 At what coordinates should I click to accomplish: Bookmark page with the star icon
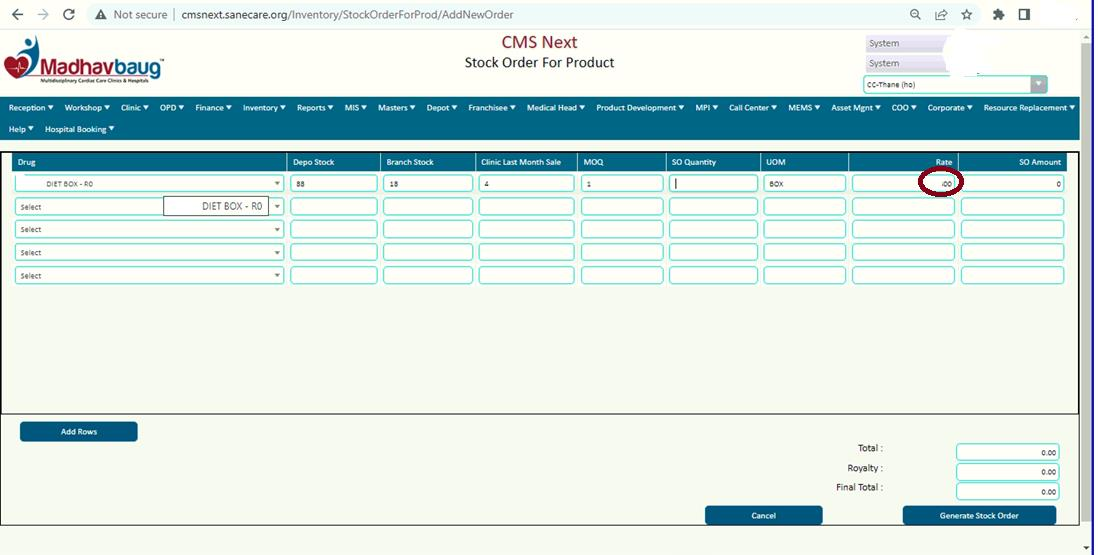tap(967, 15)
